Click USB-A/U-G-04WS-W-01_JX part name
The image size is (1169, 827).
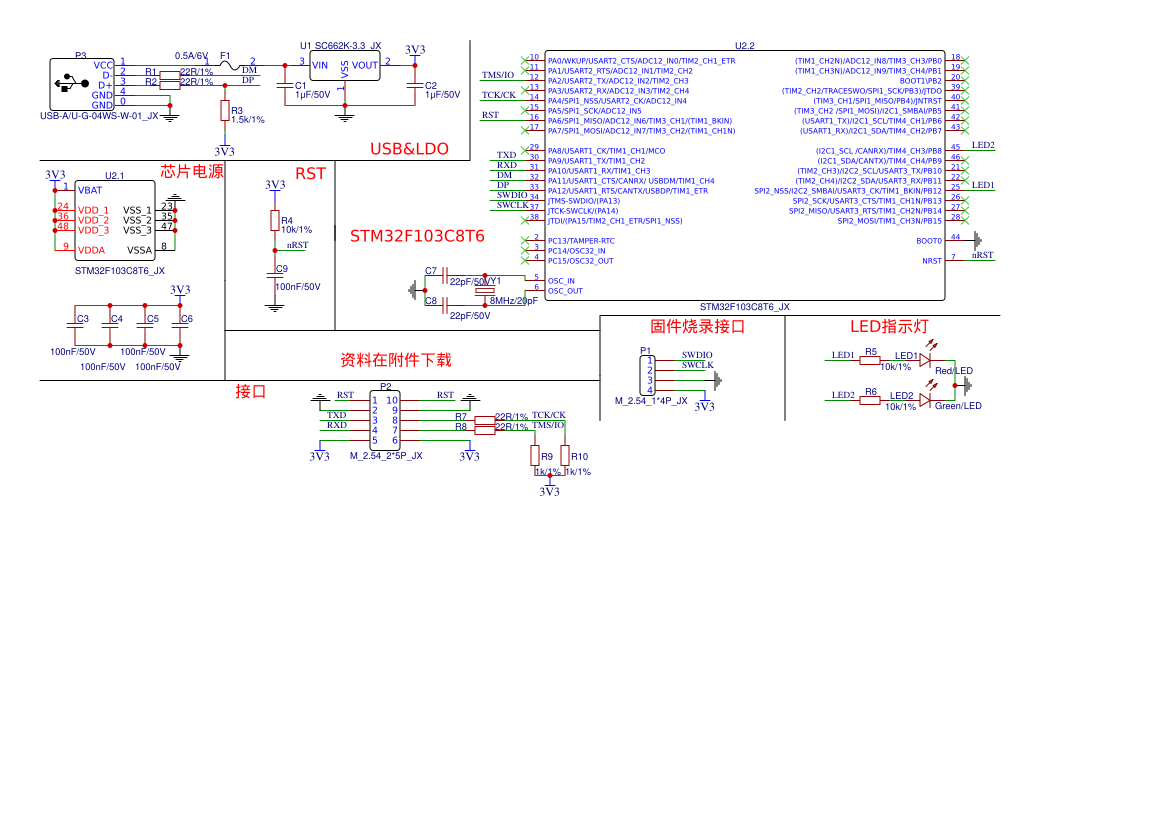point(99,116)
